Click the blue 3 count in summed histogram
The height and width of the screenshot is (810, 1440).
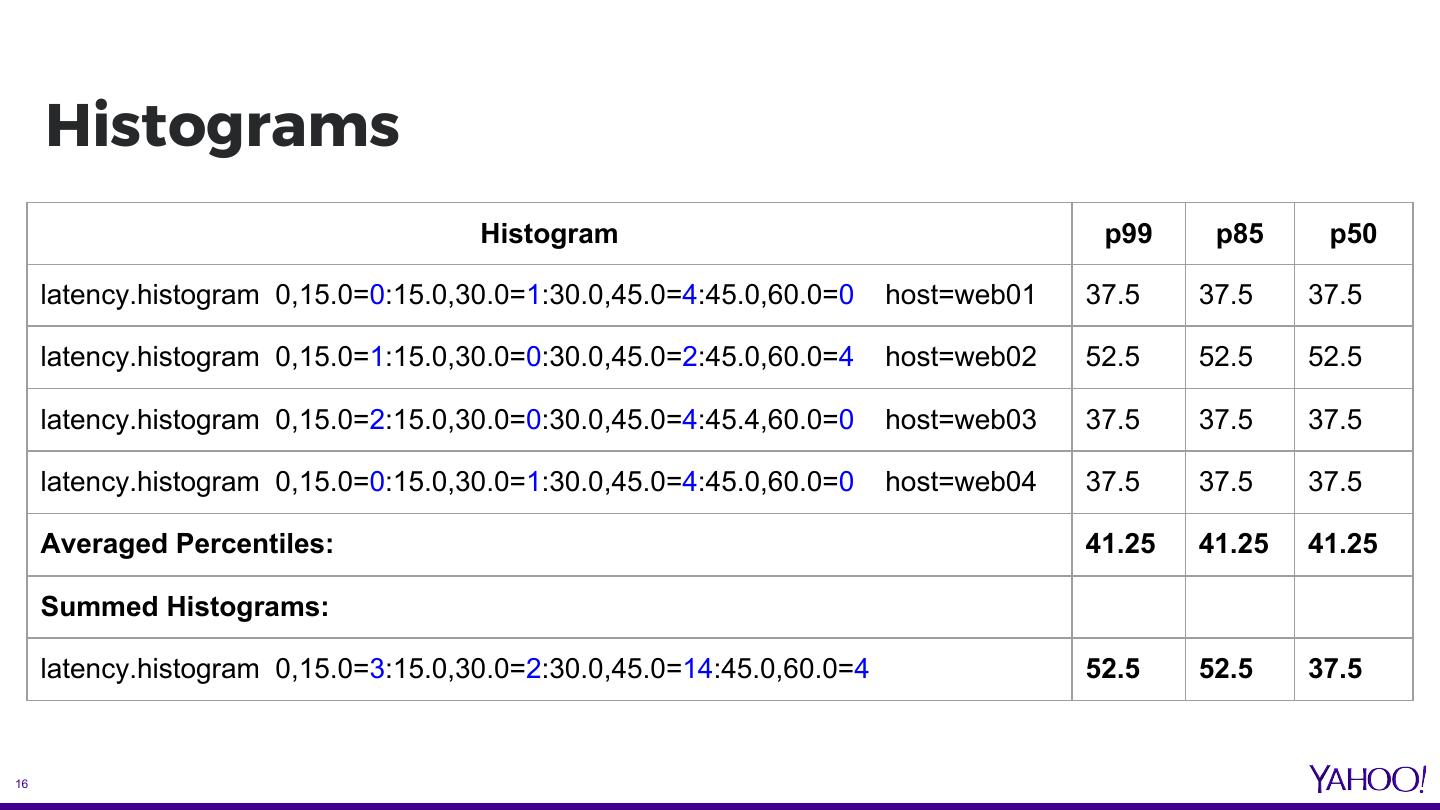click(x=377, y=669)
